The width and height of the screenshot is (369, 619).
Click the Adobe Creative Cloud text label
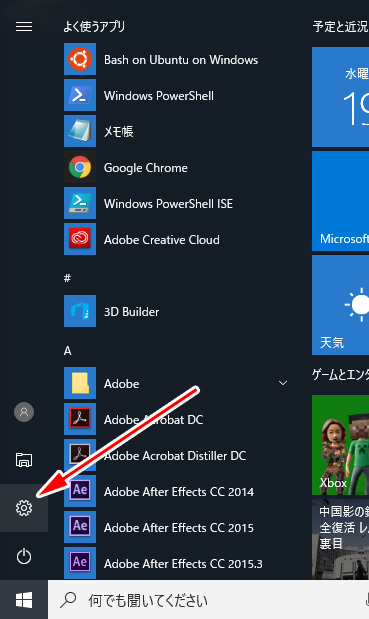pyautogui.click(x=161, y=240)
